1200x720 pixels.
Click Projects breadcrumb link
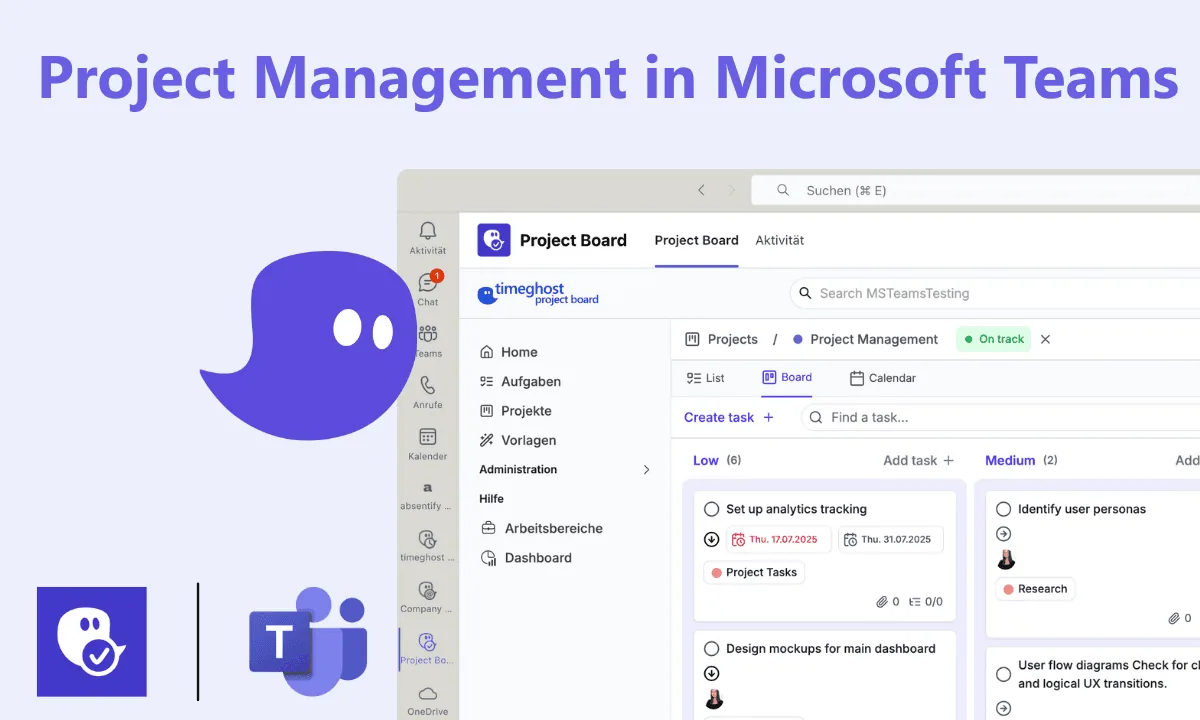(722, 339)
